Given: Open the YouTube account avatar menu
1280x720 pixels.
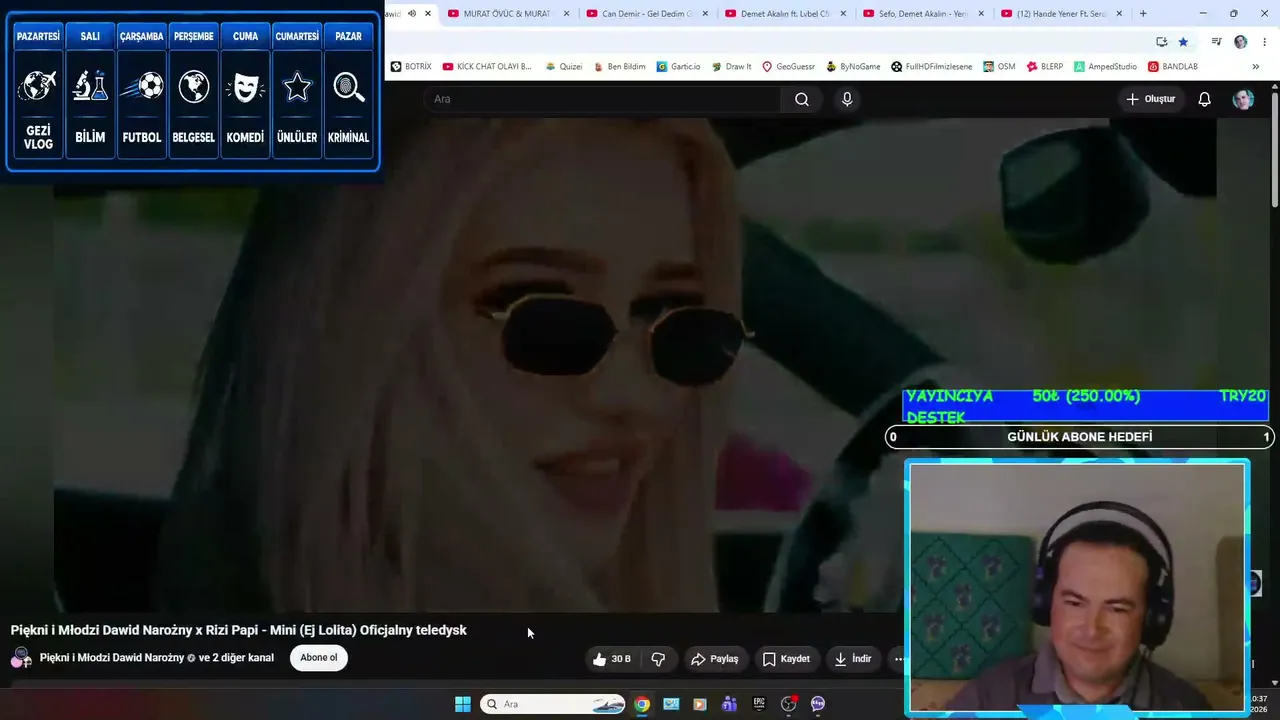Looking at the screenshot, I should [x=1243, y=99].
